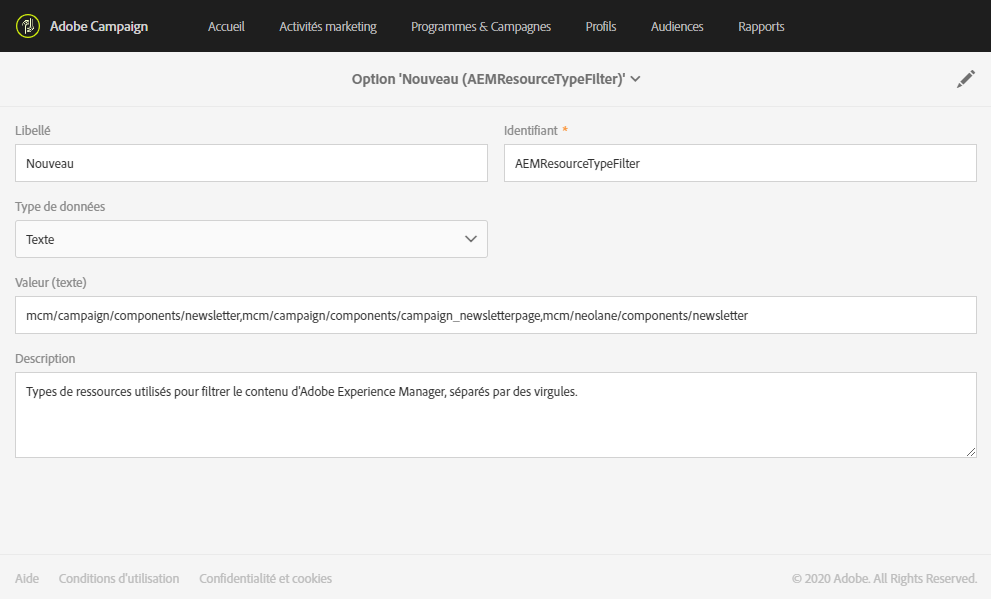Click the Adobe Campaign title text
Viewport: 991px width, 599px height.
coord(99,27)
